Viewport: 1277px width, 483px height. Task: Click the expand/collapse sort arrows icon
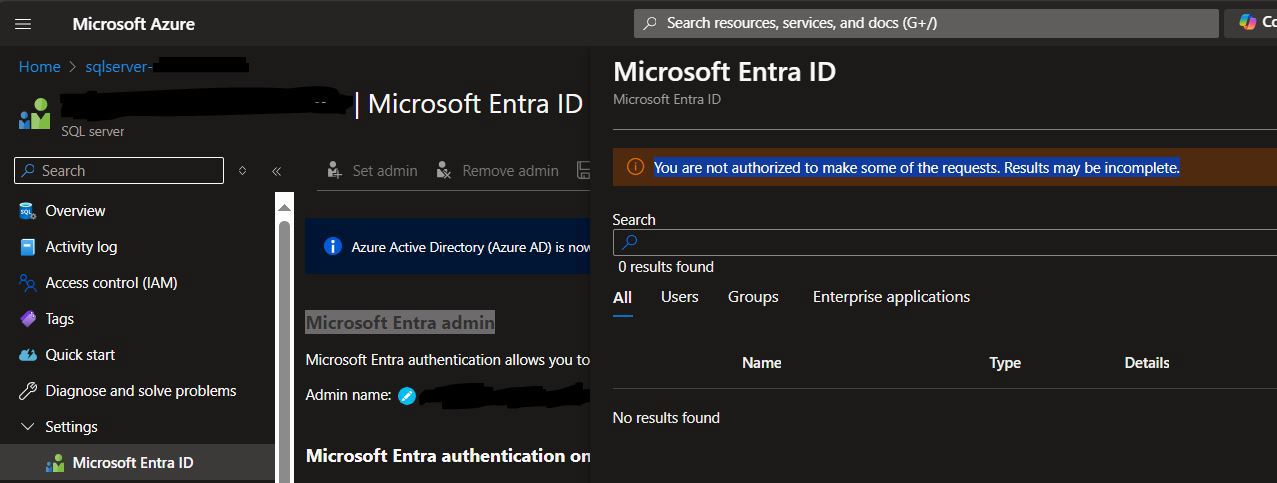click(x=242, y=171)
